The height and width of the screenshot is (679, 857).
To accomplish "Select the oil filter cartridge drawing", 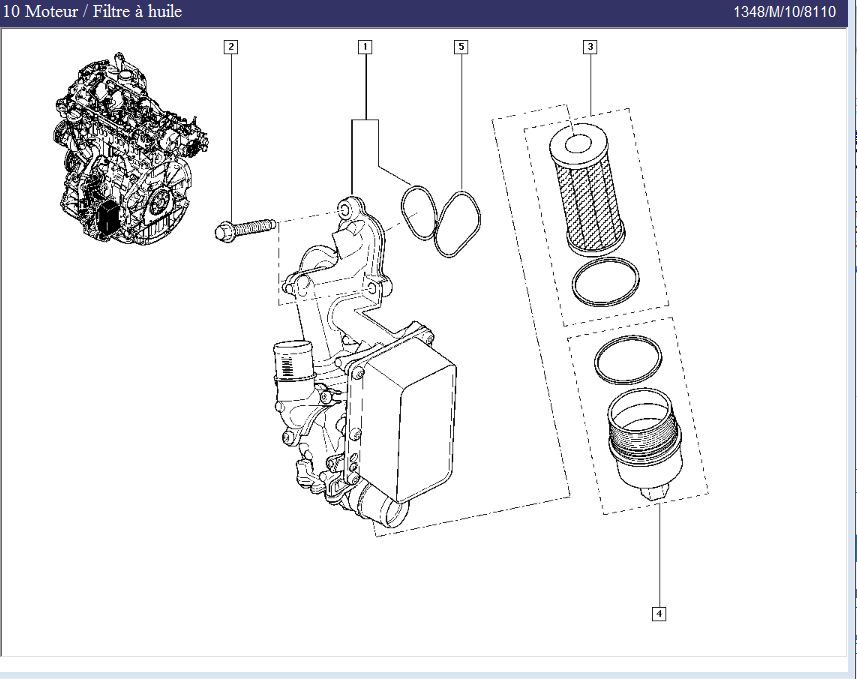I will click(x=586, y=189).
